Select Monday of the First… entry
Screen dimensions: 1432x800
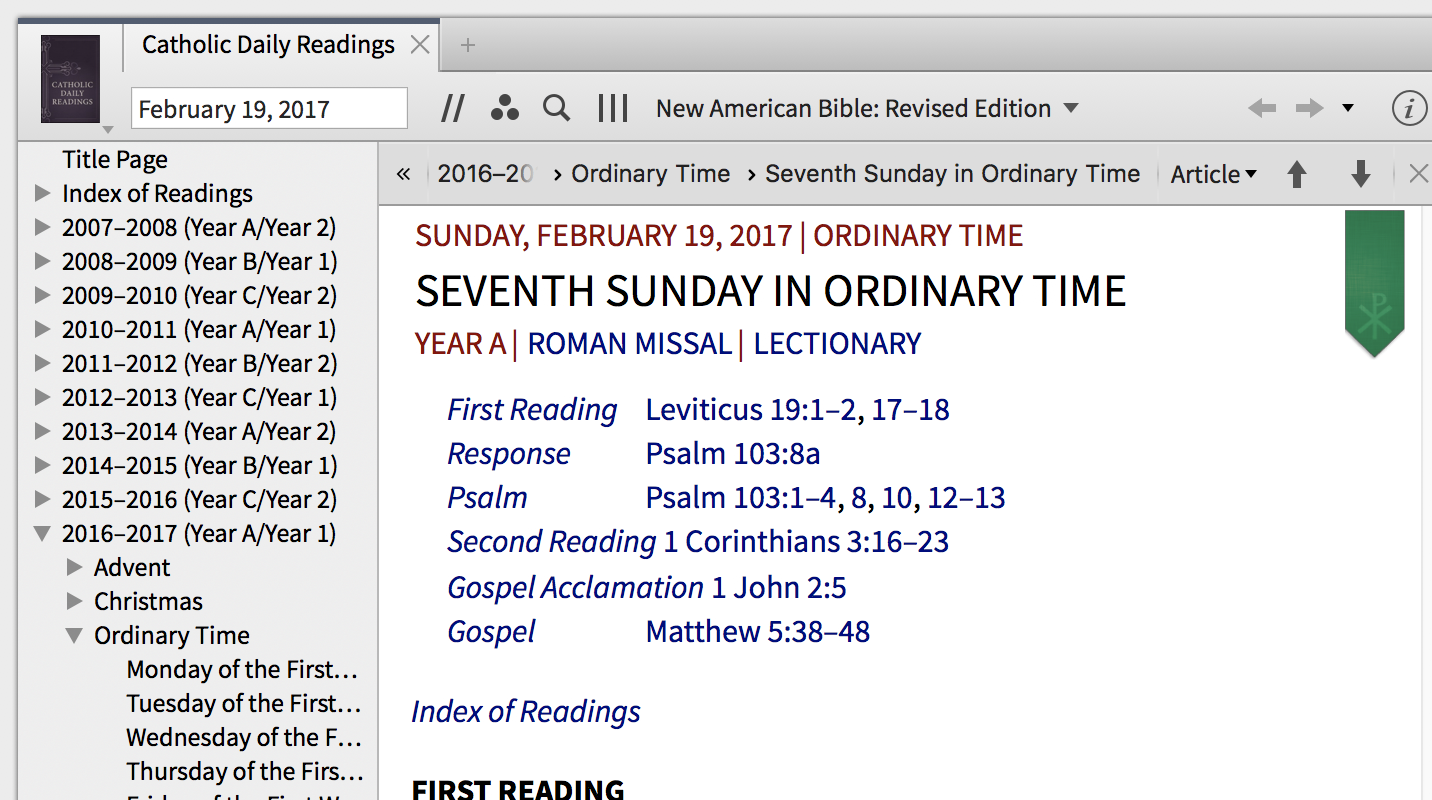[x=242, y=669]
